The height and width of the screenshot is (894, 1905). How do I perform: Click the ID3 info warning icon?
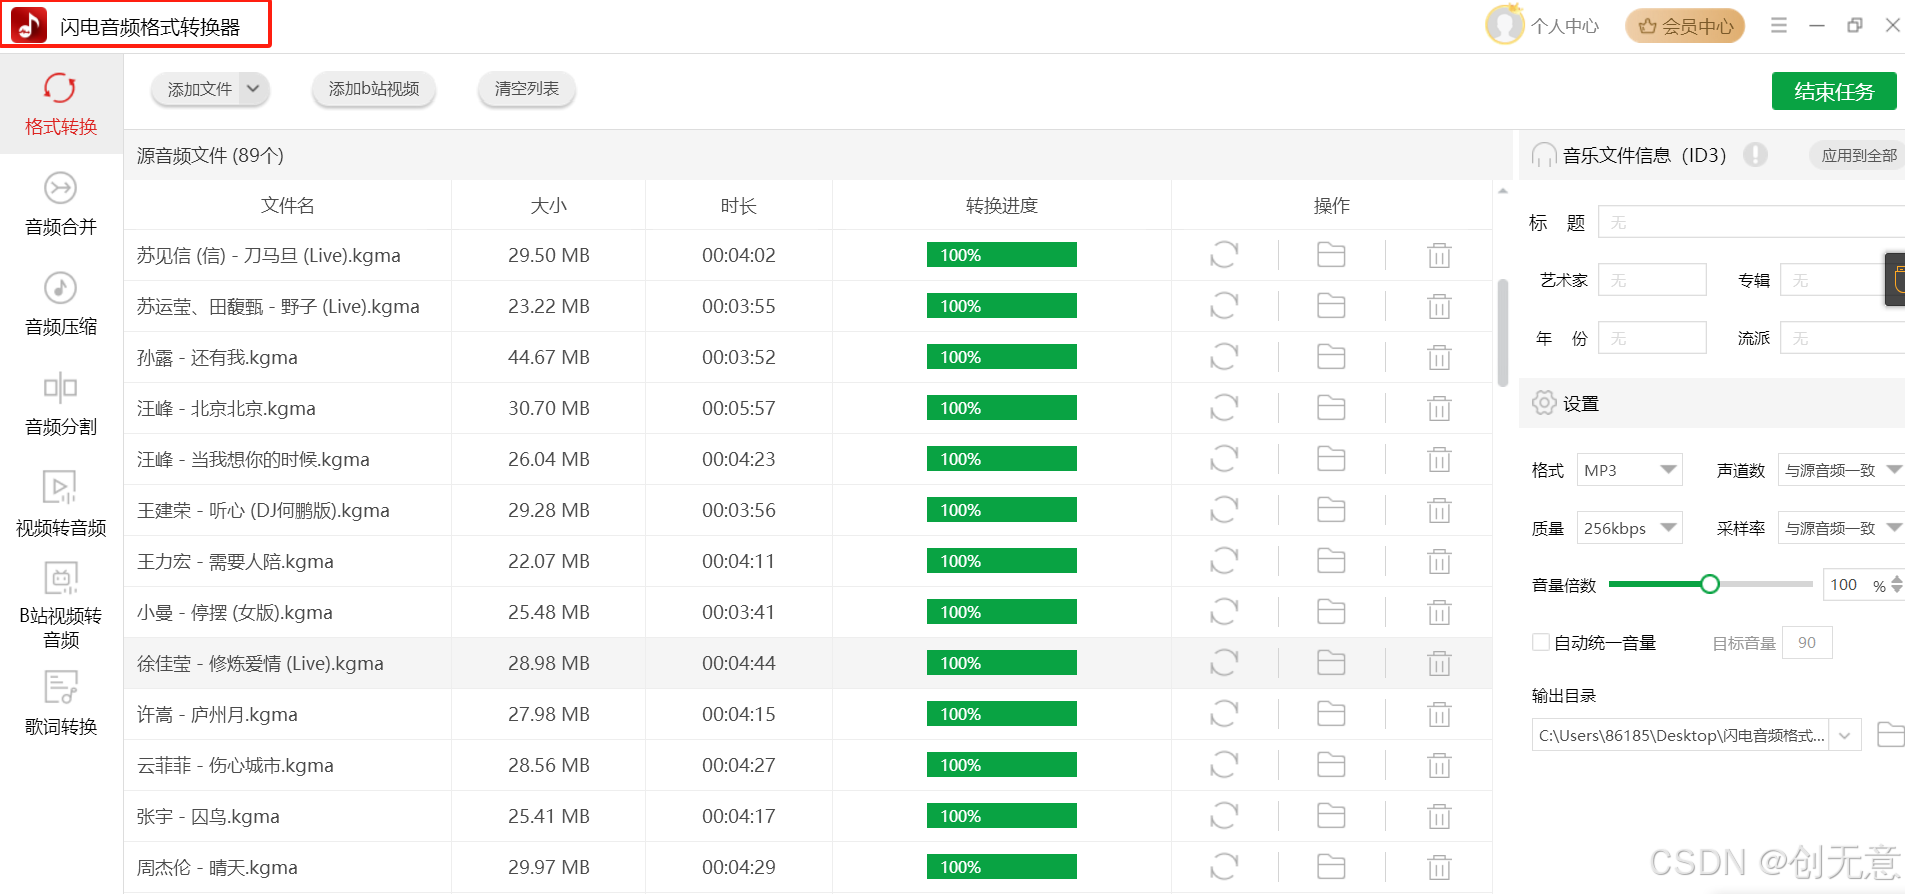(1755, 155)
